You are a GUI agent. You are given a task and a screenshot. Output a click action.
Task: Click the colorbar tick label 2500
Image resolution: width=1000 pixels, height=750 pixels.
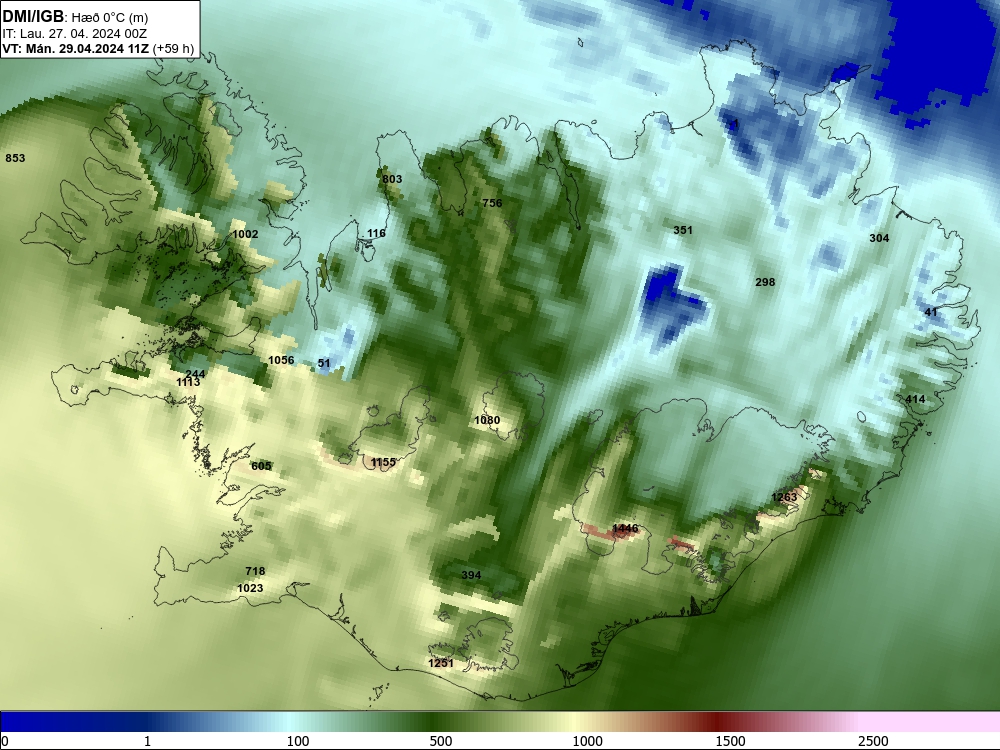coord(873,741)
